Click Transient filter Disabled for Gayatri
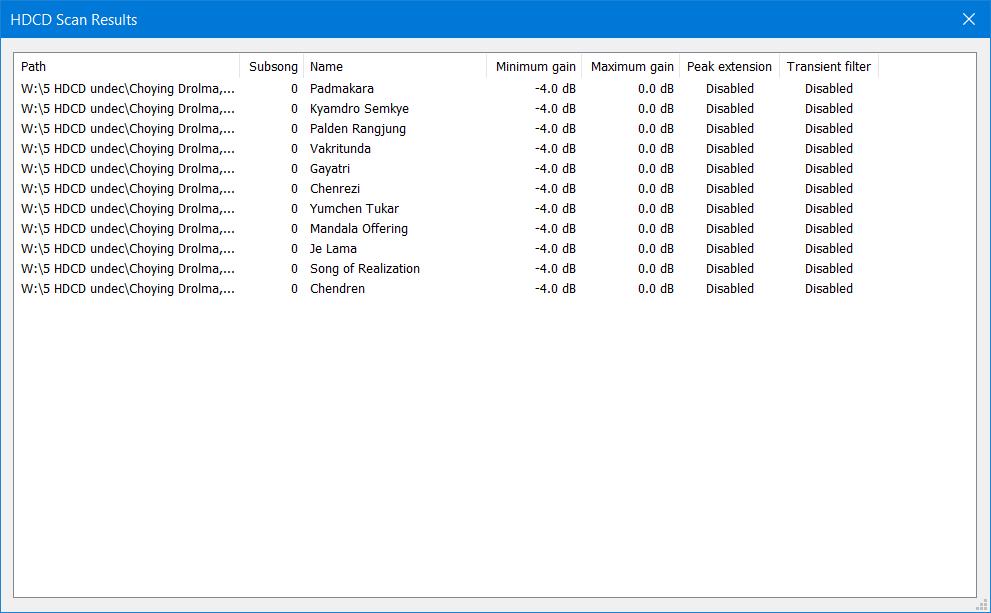 click(829, 169)
